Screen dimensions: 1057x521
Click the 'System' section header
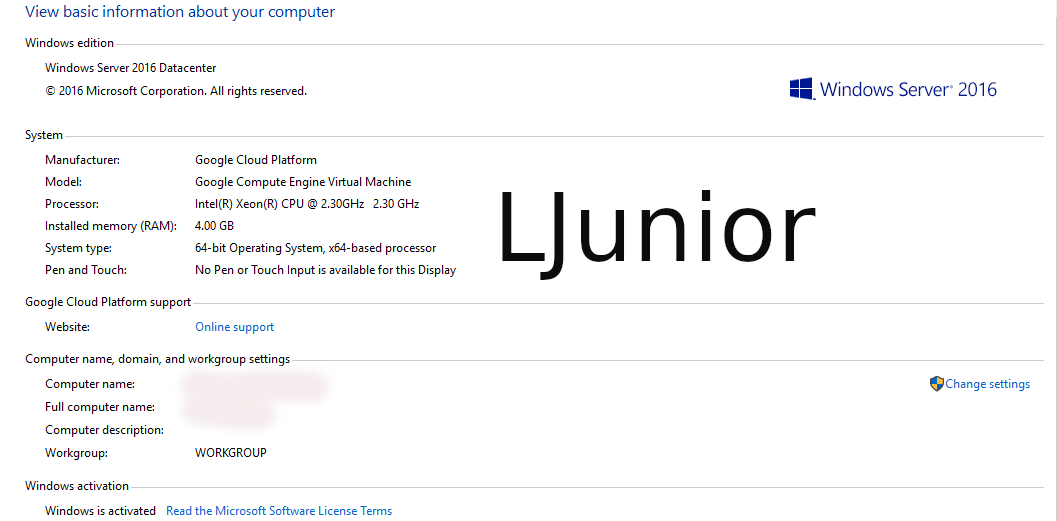click(44, 135)
